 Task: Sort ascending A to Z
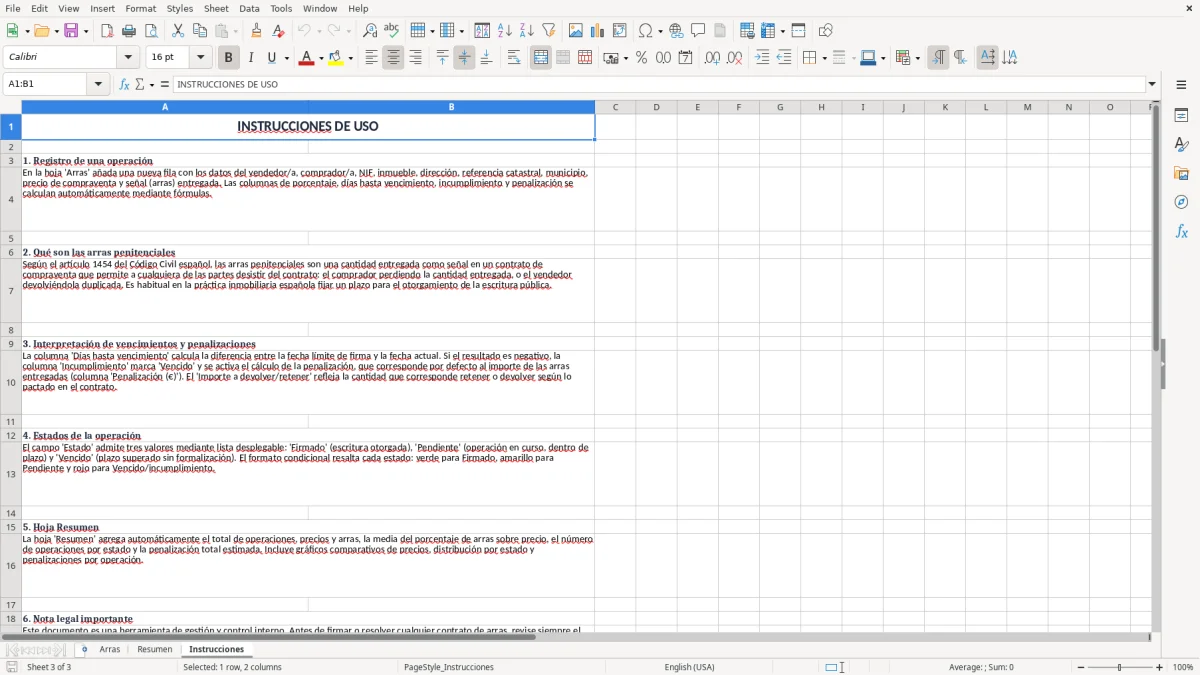point(505,31)
